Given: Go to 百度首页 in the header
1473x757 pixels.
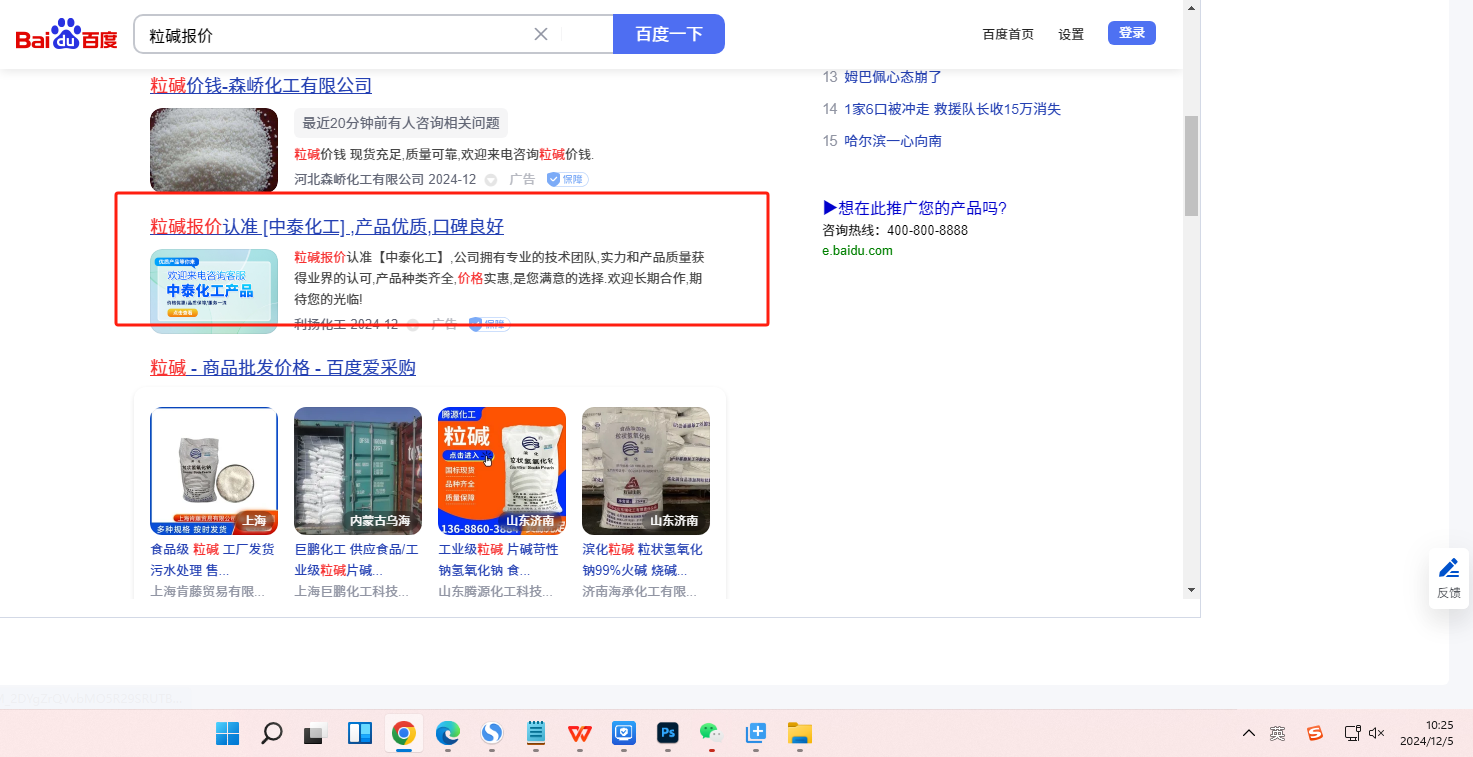Looking at the screenshot, I should pos(1008,34).
